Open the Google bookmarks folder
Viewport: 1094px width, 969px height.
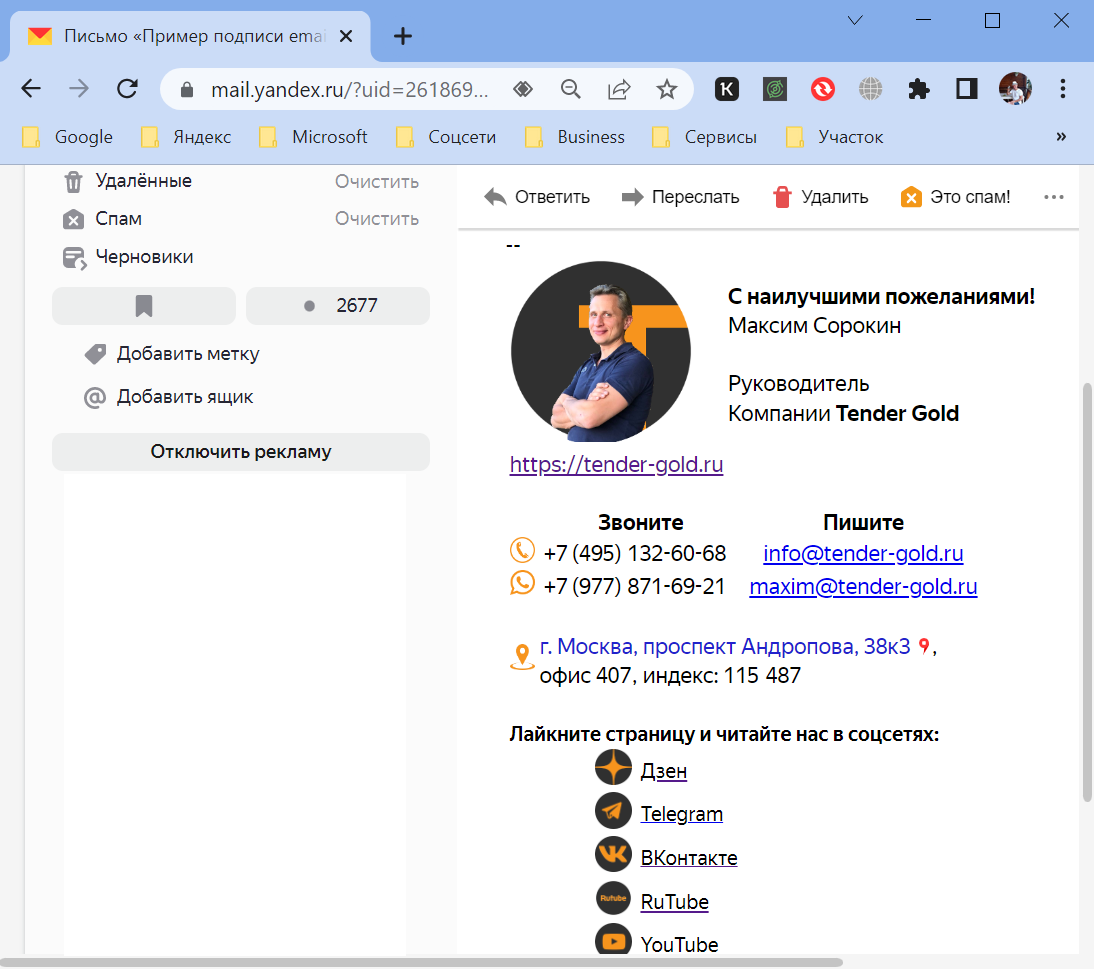68,137
